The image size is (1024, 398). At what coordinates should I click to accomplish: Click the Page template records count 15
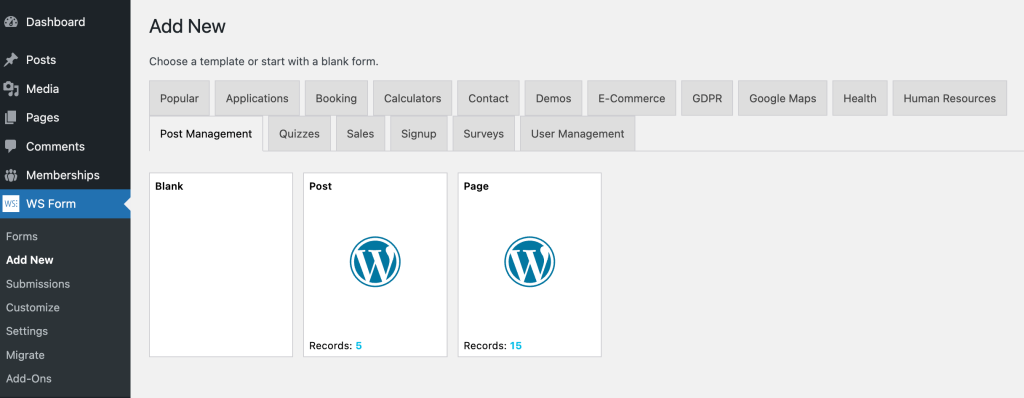click(516, 346)
